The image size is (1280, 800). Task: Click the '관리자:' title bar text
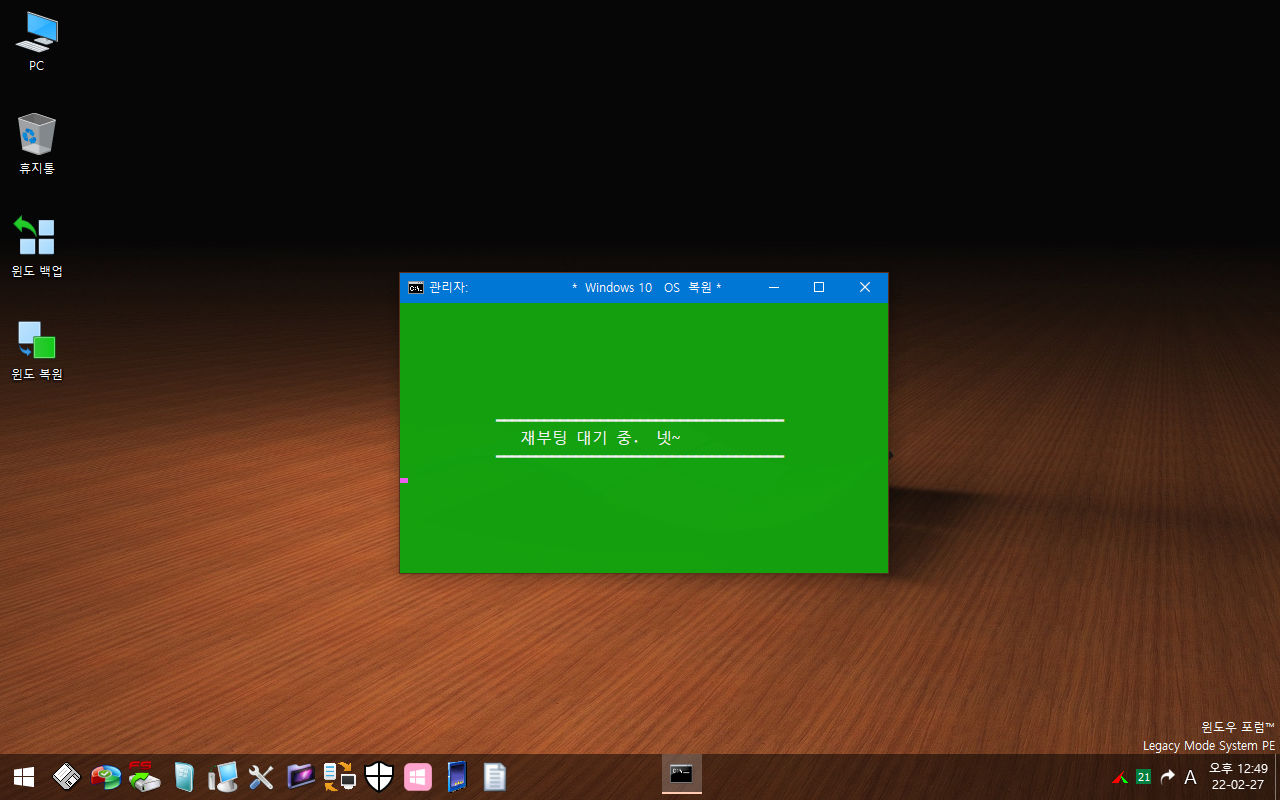pos(448,288)
